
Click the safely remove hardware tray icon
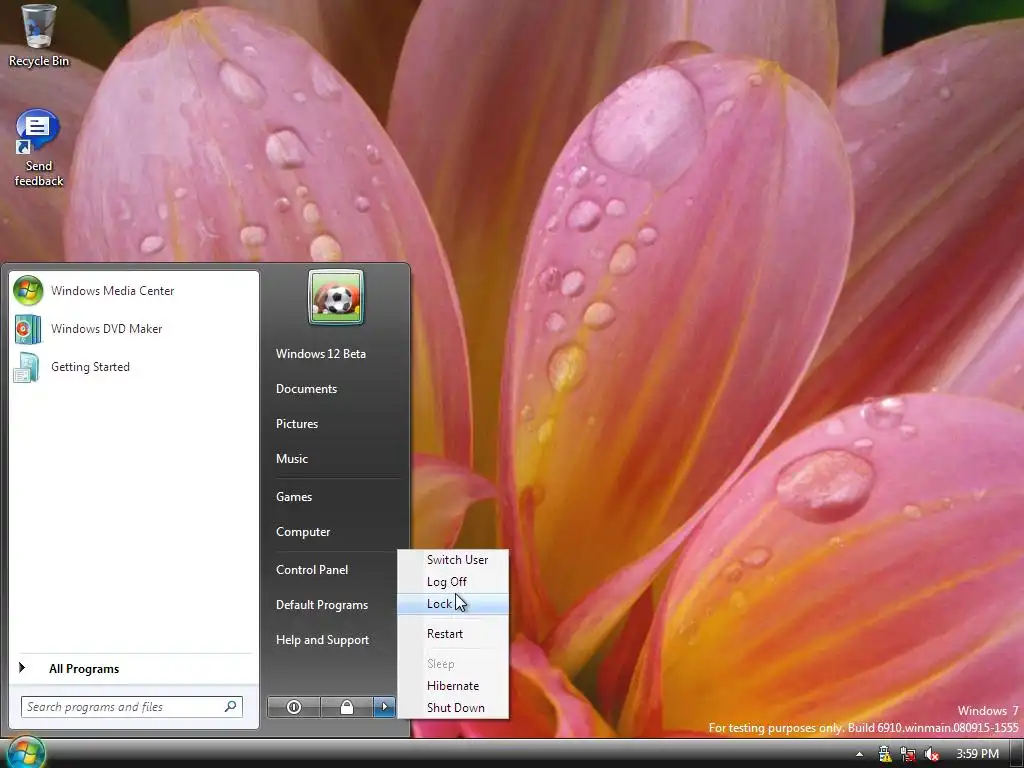[x=885, y=754]
